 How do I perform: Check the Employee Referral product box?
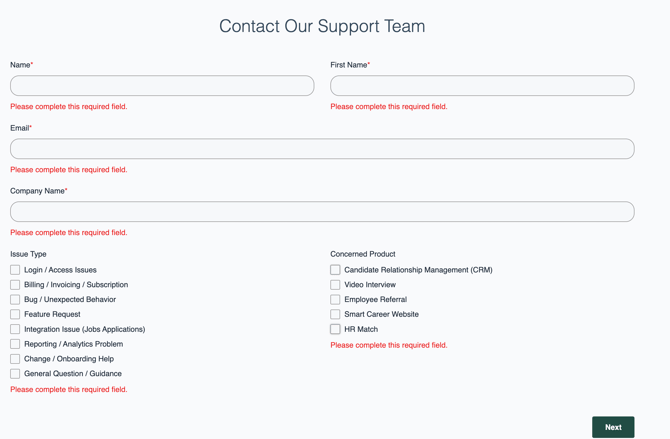tap(335, 299)
